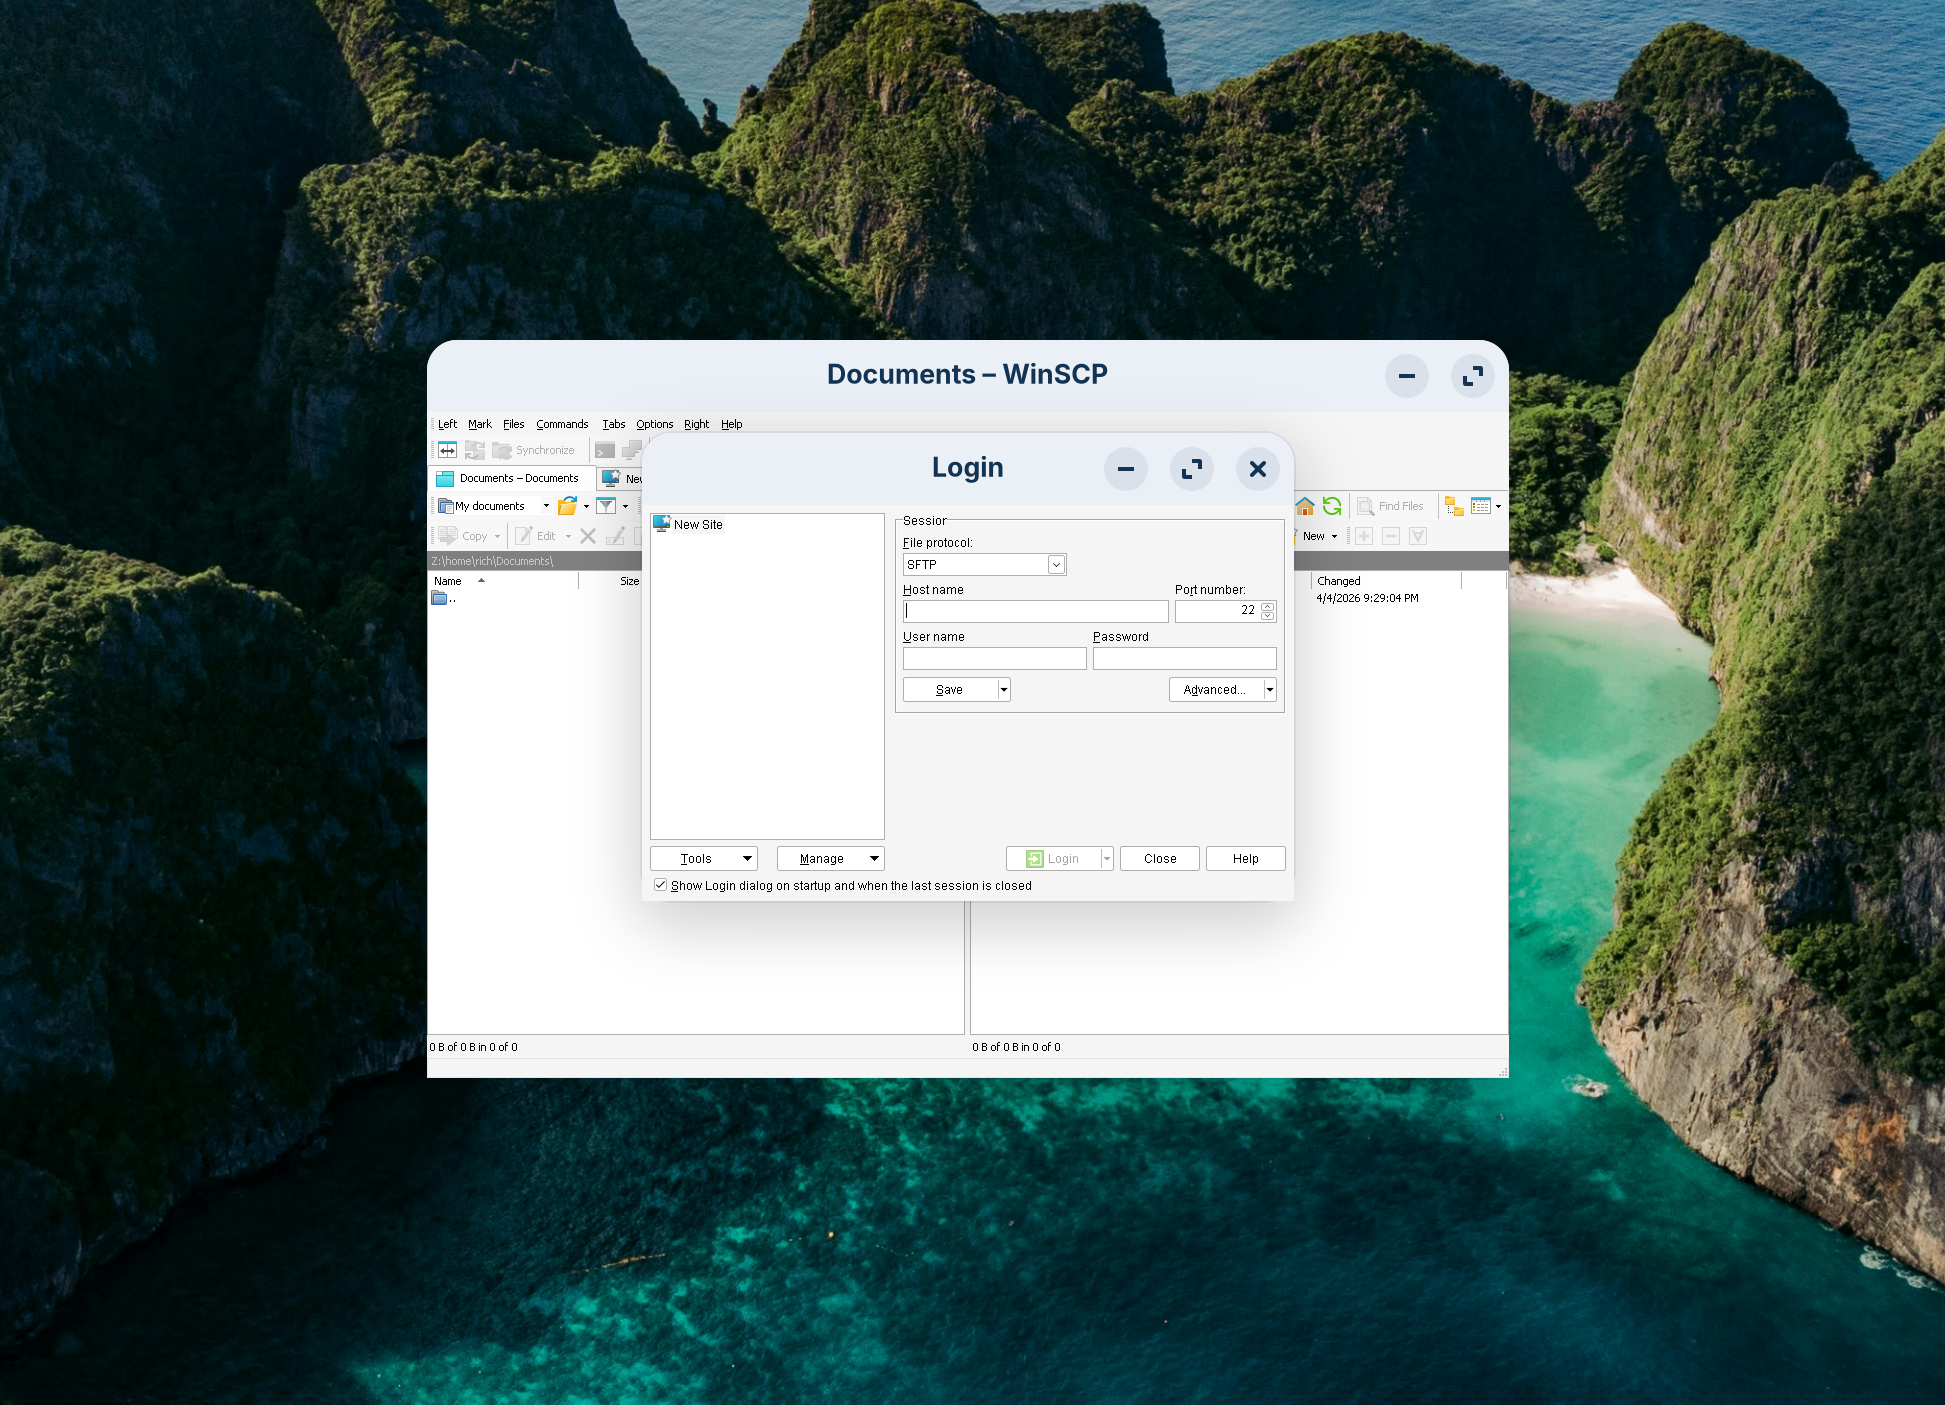Click the Host name input field

point(1036,611)
